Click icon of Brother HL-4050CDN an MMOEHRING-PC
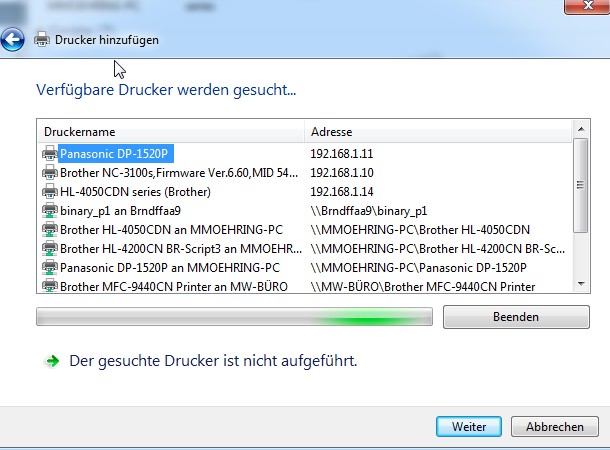This screenshot has width=610, height=450. [x=50, y=229]
